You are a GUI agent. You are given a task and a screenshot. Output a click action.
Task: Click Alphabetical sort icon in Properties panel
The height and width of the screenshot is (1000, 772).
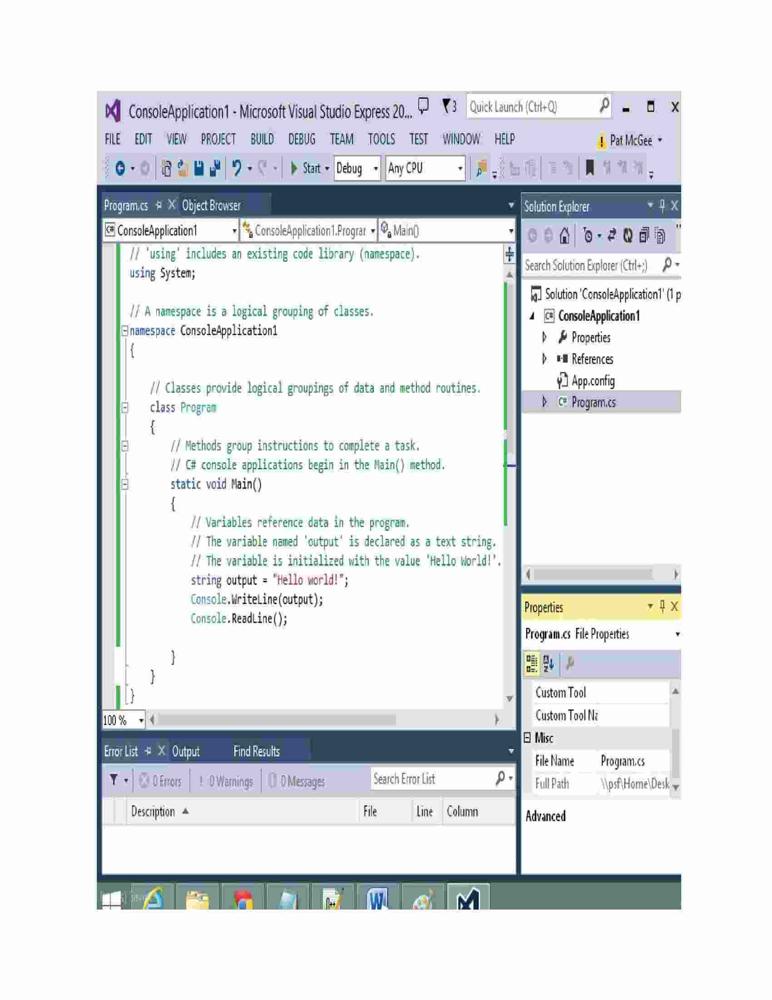click(549, 664)
